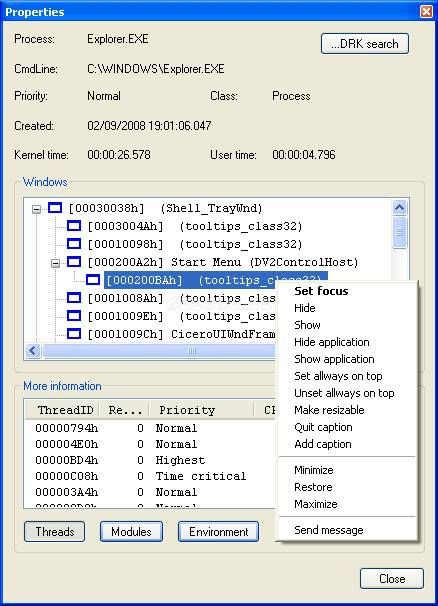Open the DRK search button

point(365,44)
